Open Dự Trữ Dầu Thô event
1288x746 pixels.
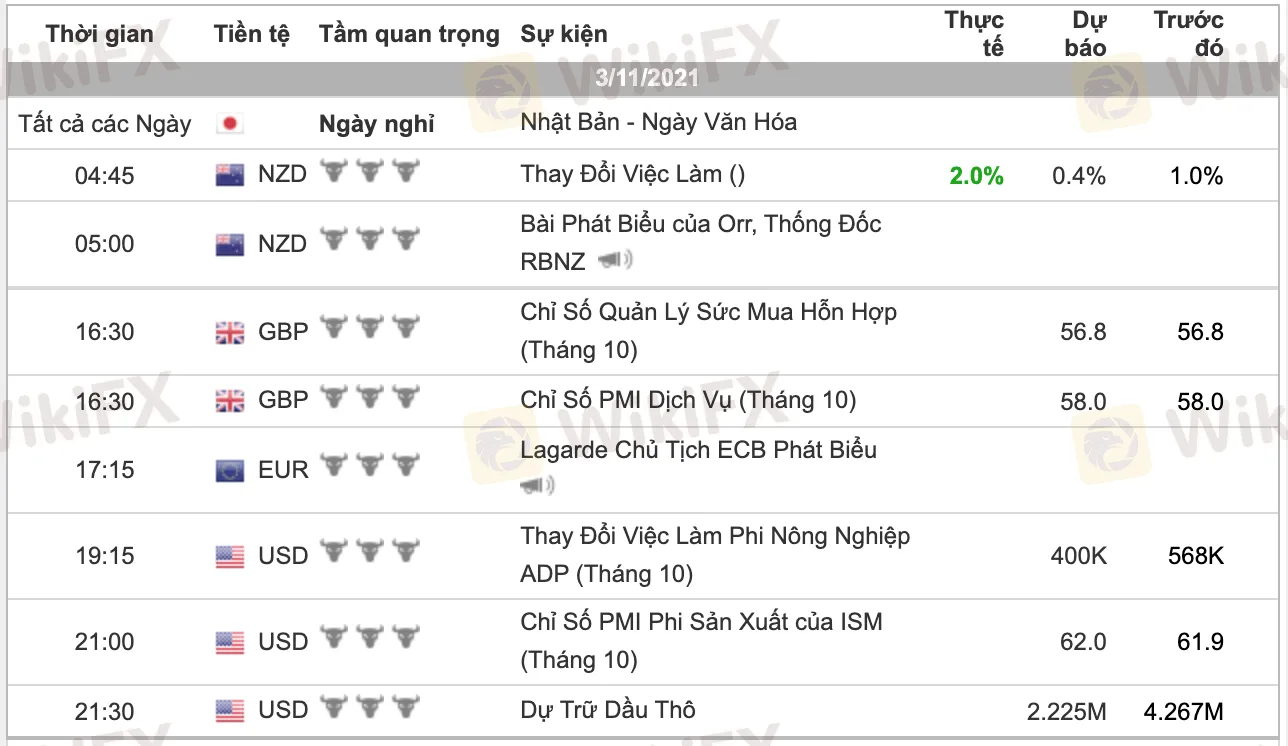coord(608,710)
